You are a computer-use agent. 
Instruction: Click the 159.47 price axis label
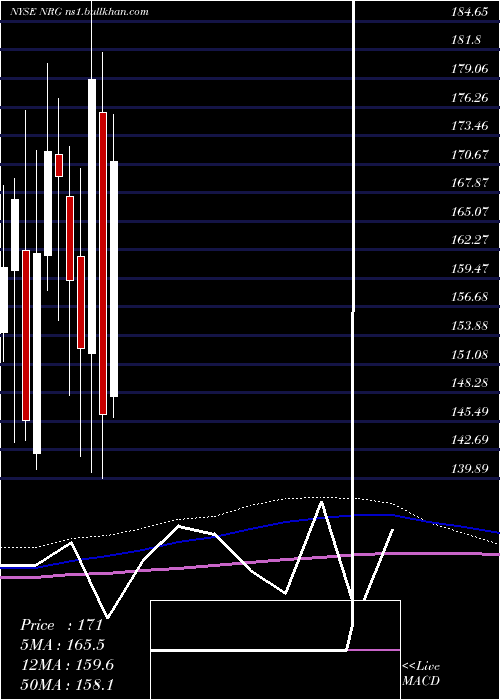click(469, 269)
